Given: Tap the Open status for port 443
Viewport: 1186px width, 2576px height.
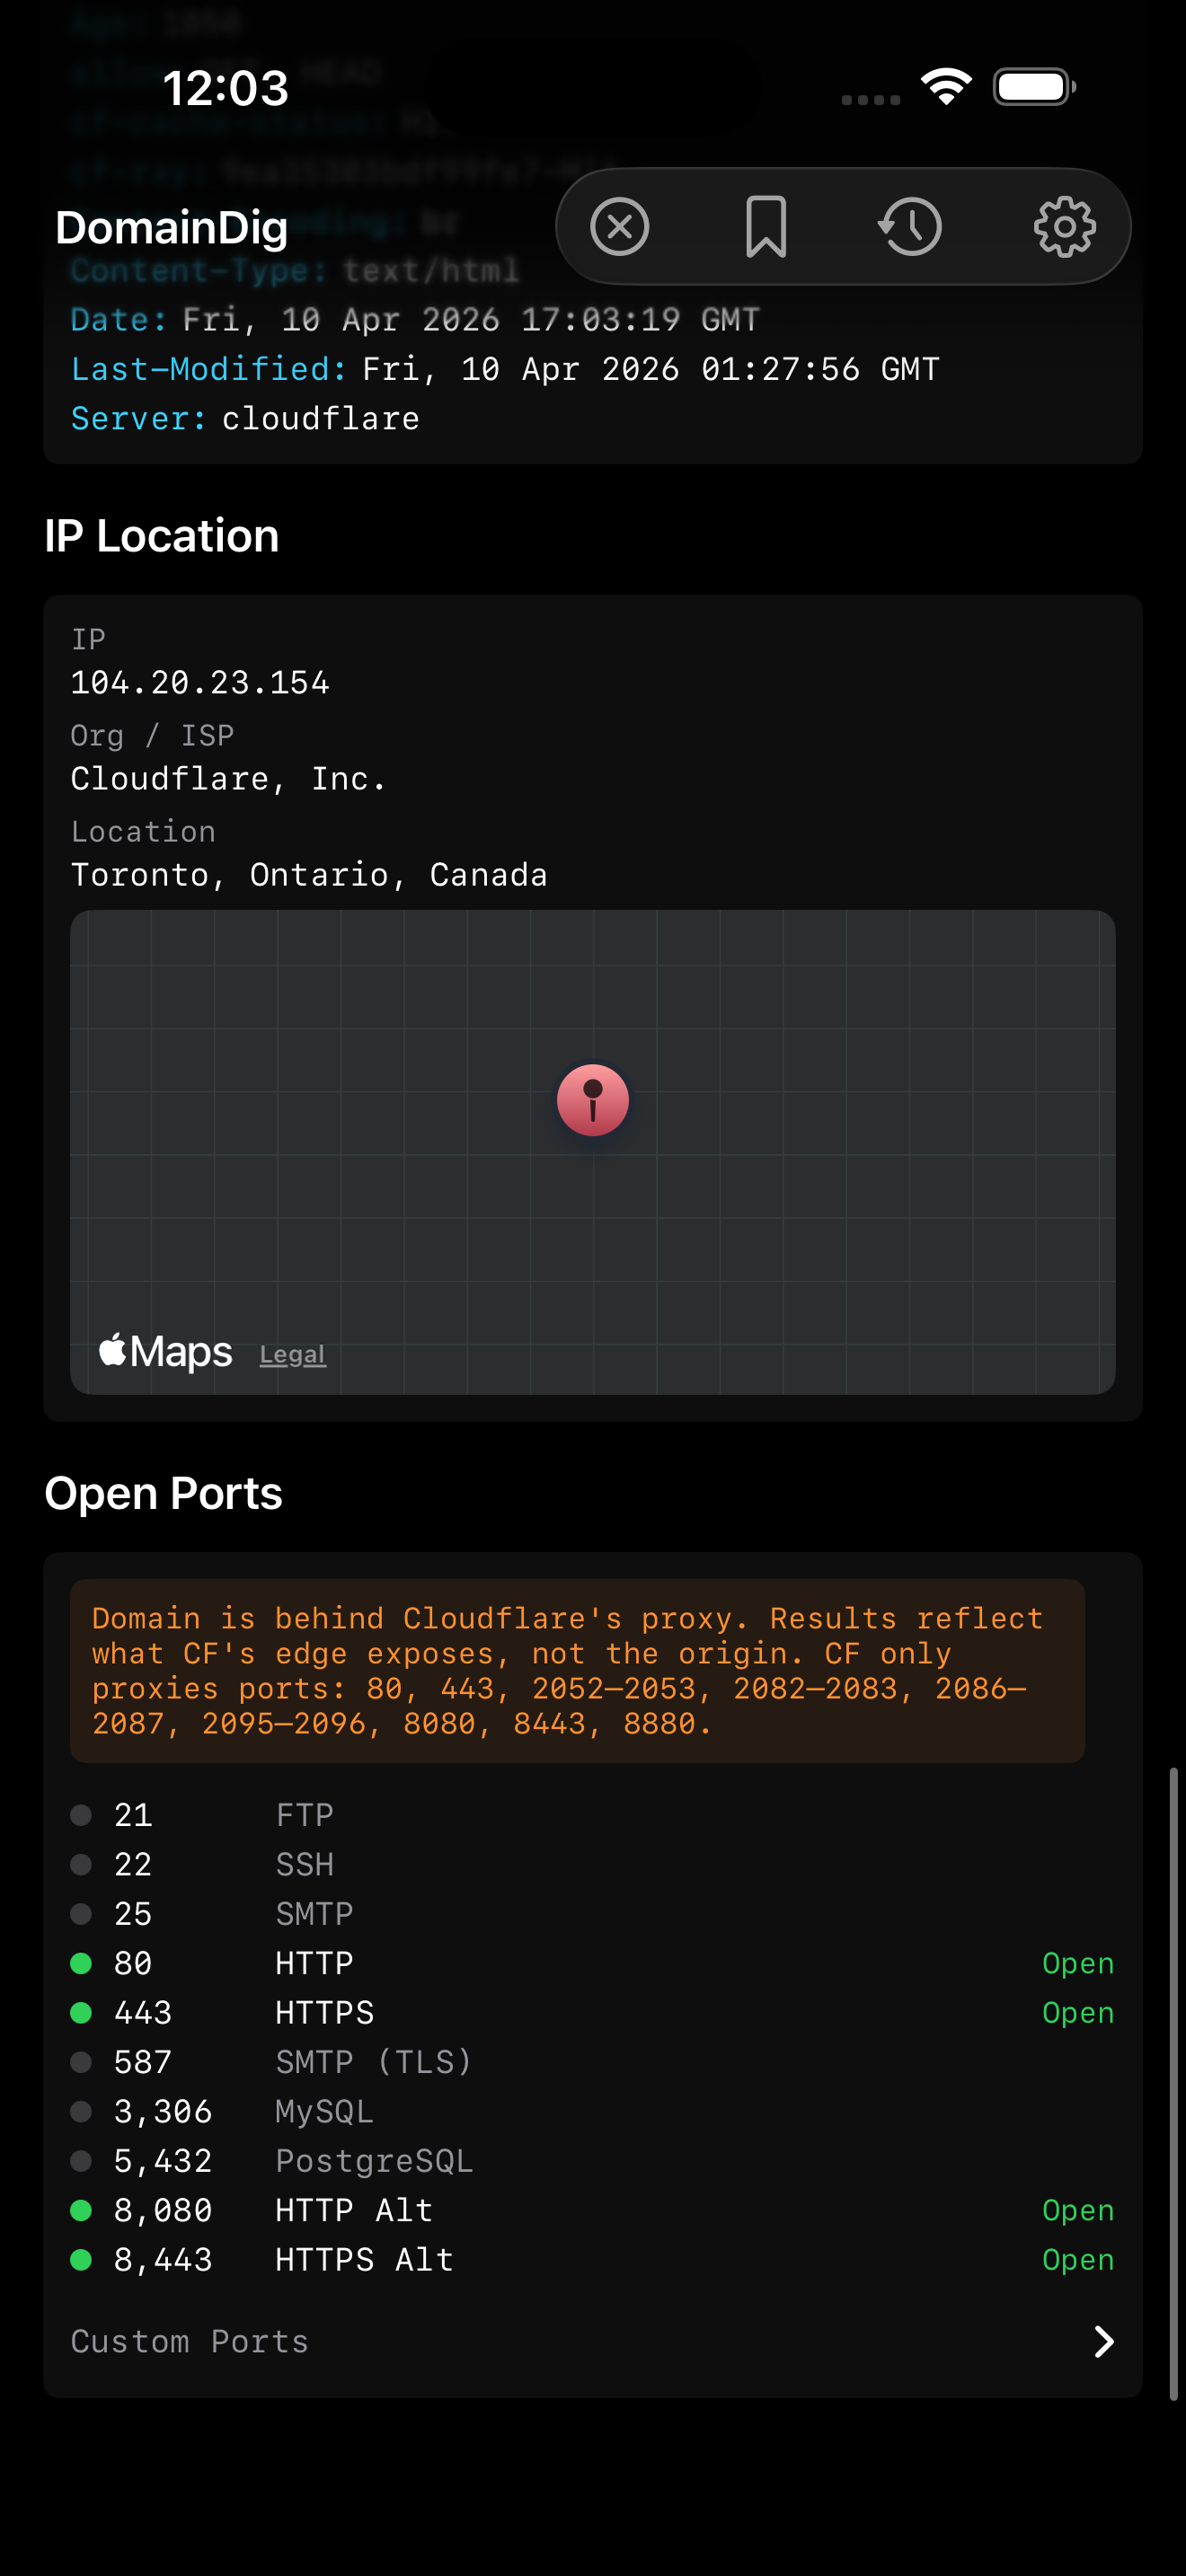Looking at the screenshot, I should point(1078,2013).
